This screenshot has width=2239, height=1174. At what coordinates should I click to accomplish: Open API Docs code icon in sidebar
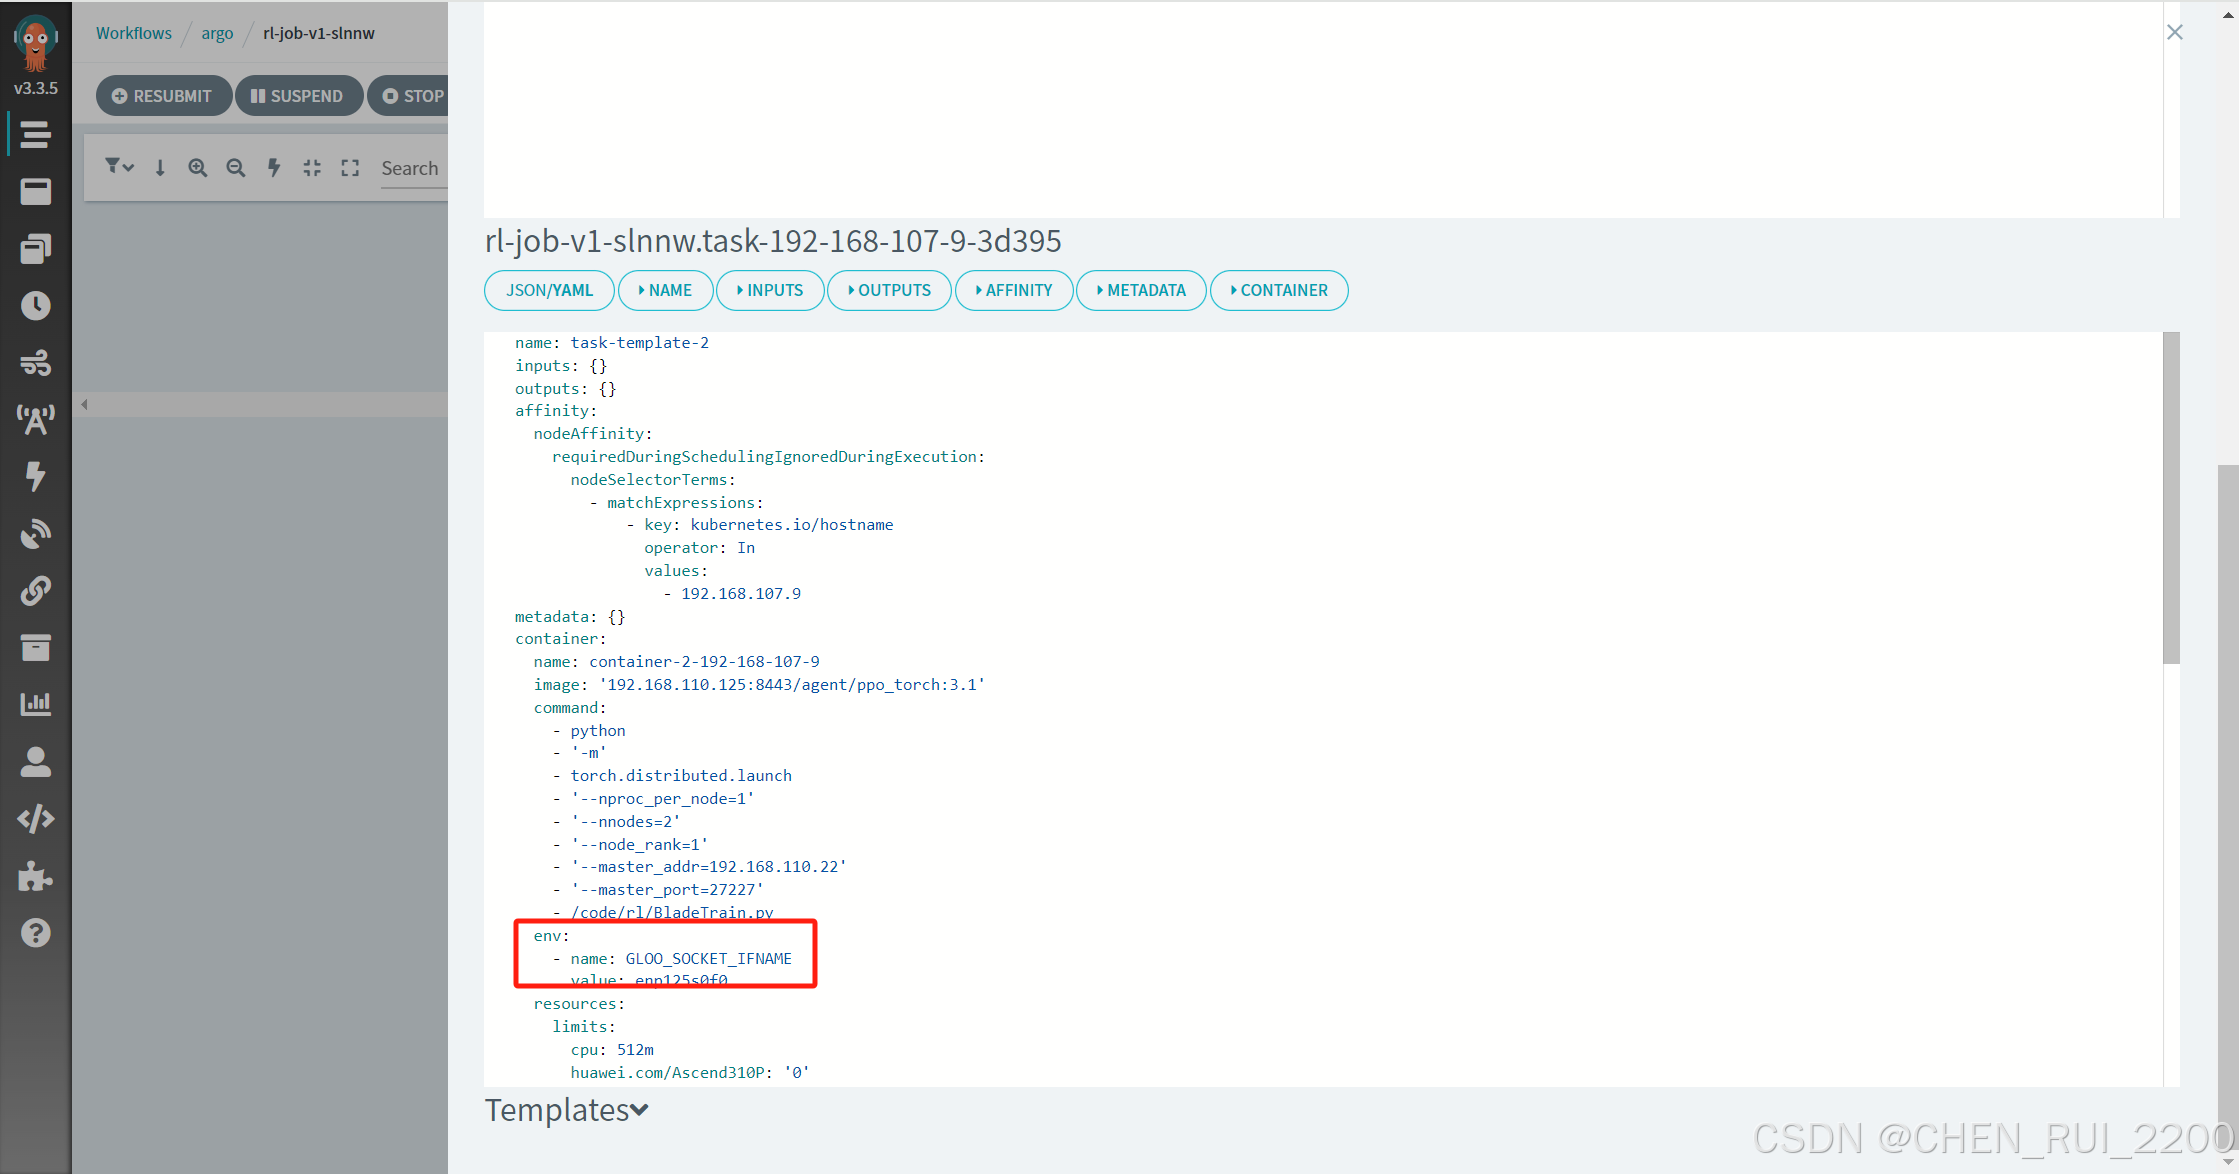pos(35,819)
